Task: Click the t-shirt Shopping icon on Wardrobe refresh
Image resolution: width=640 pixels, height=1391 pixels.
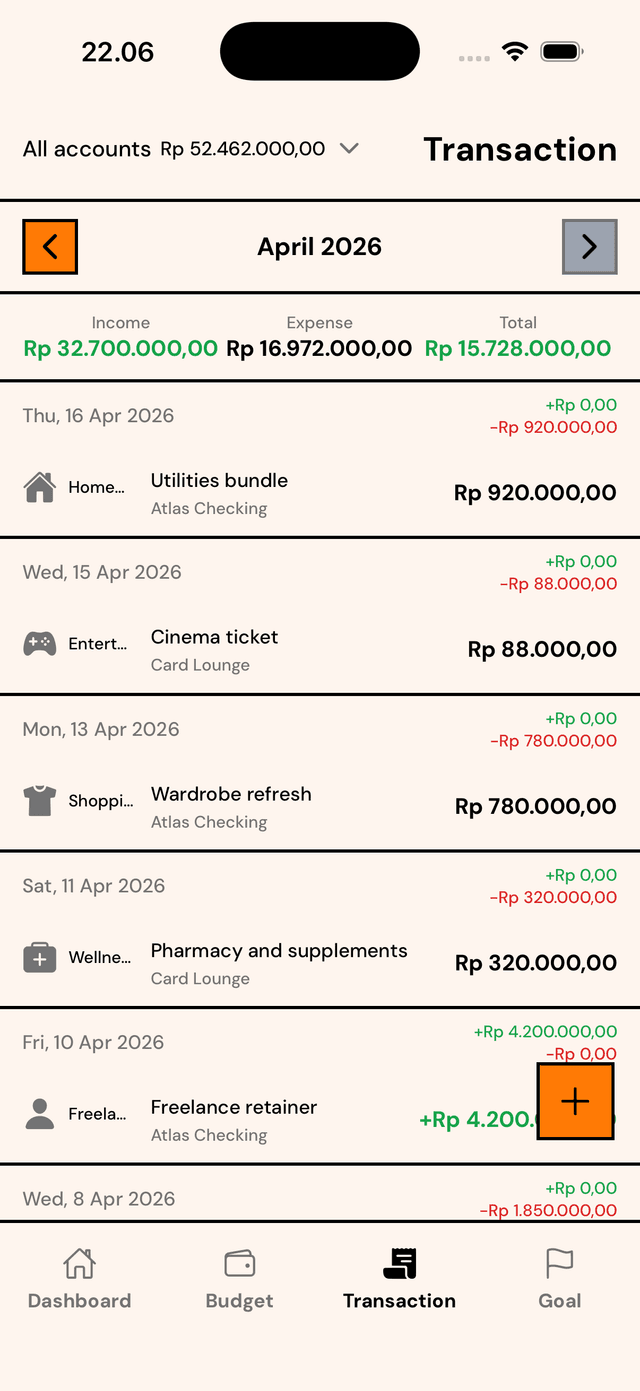Action: click(x=39, y=799)
